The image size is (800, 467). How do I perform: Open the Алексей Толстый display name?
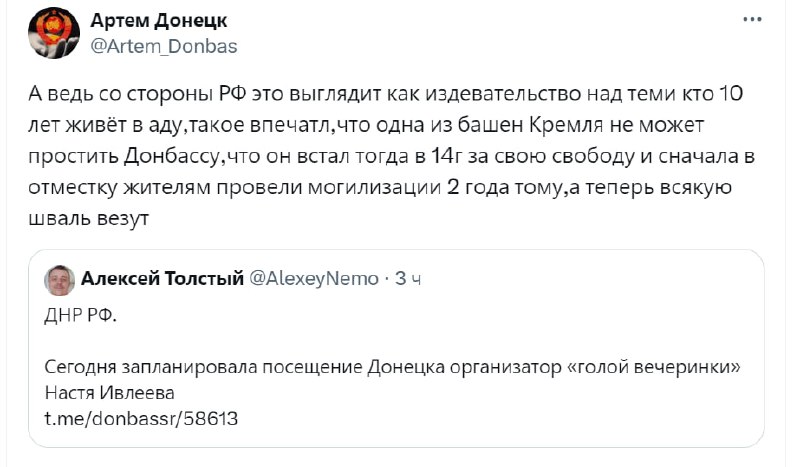(x=162, y=279)
